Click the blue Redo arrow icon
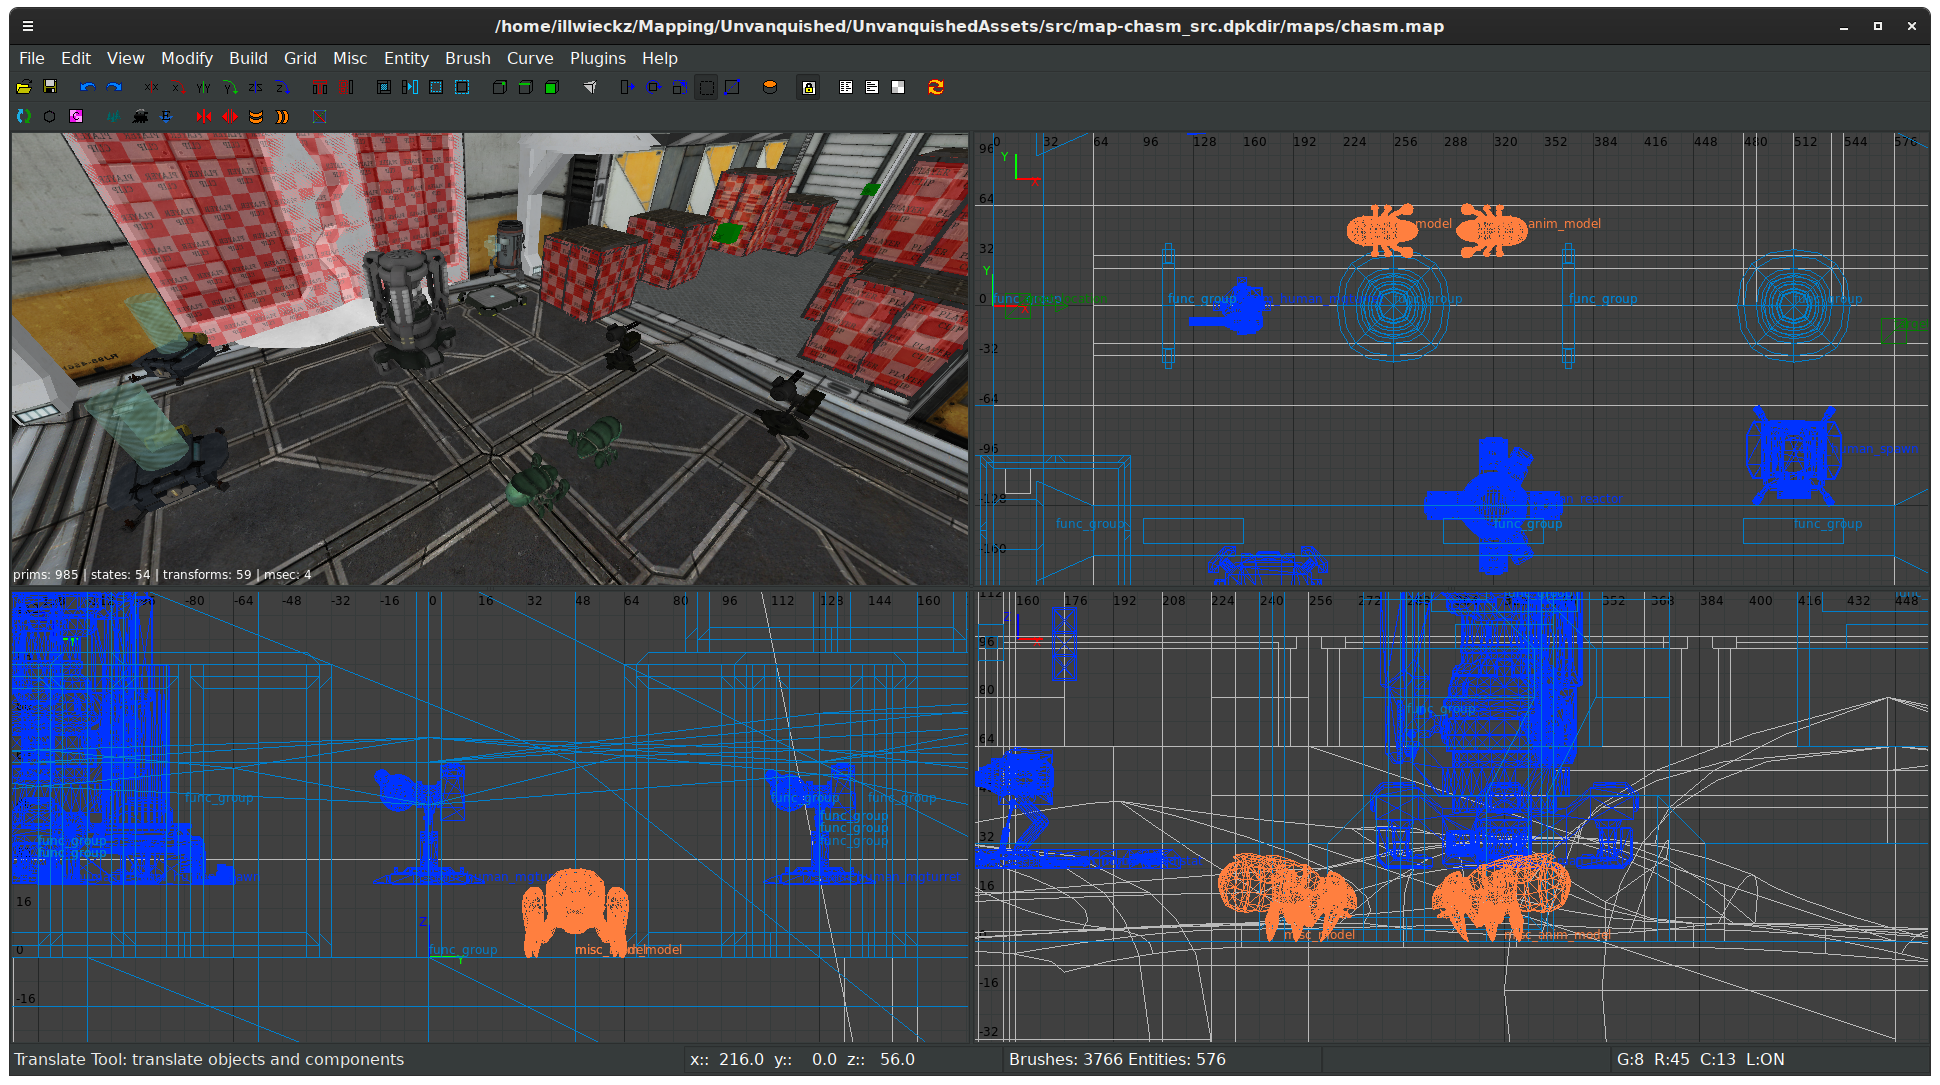This screenshot has width=1940, height=1085. 114,87
